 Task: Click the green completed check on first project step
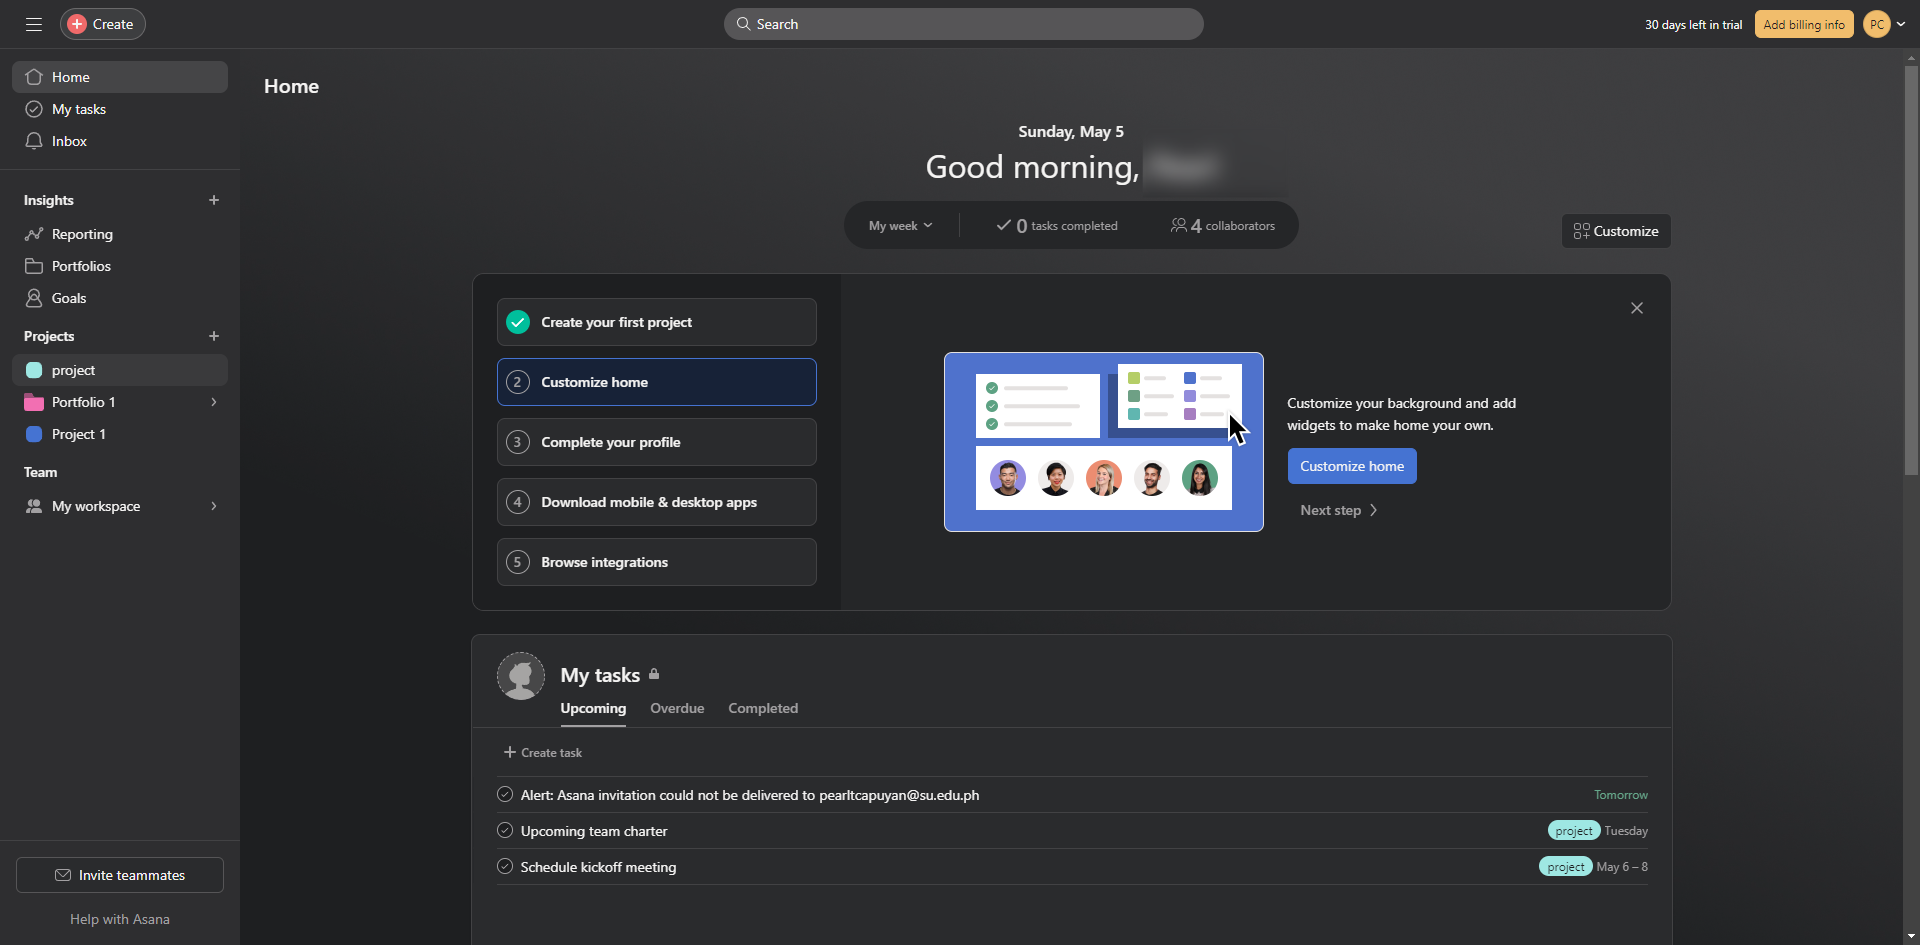(518, 322)
